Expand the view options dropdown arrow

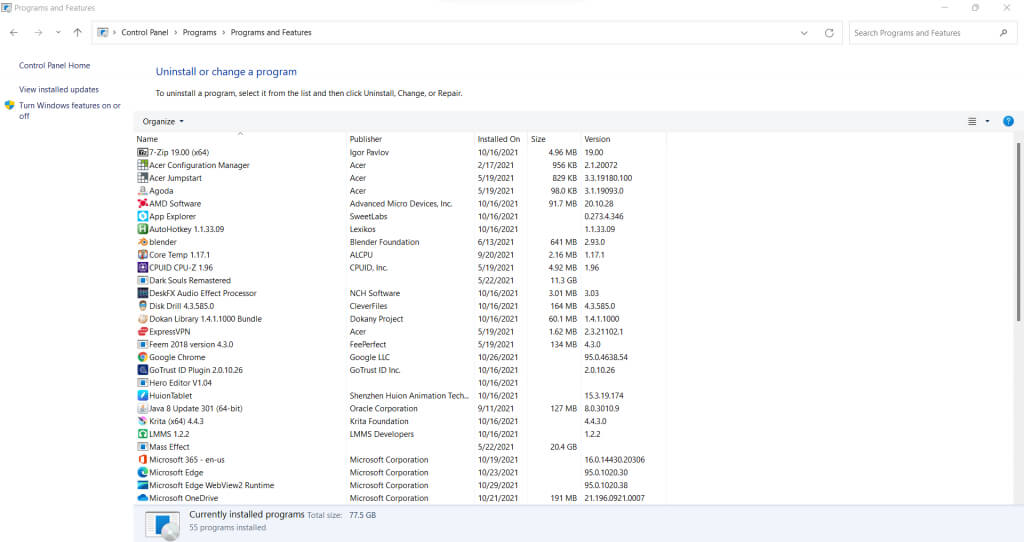(987, 121)
